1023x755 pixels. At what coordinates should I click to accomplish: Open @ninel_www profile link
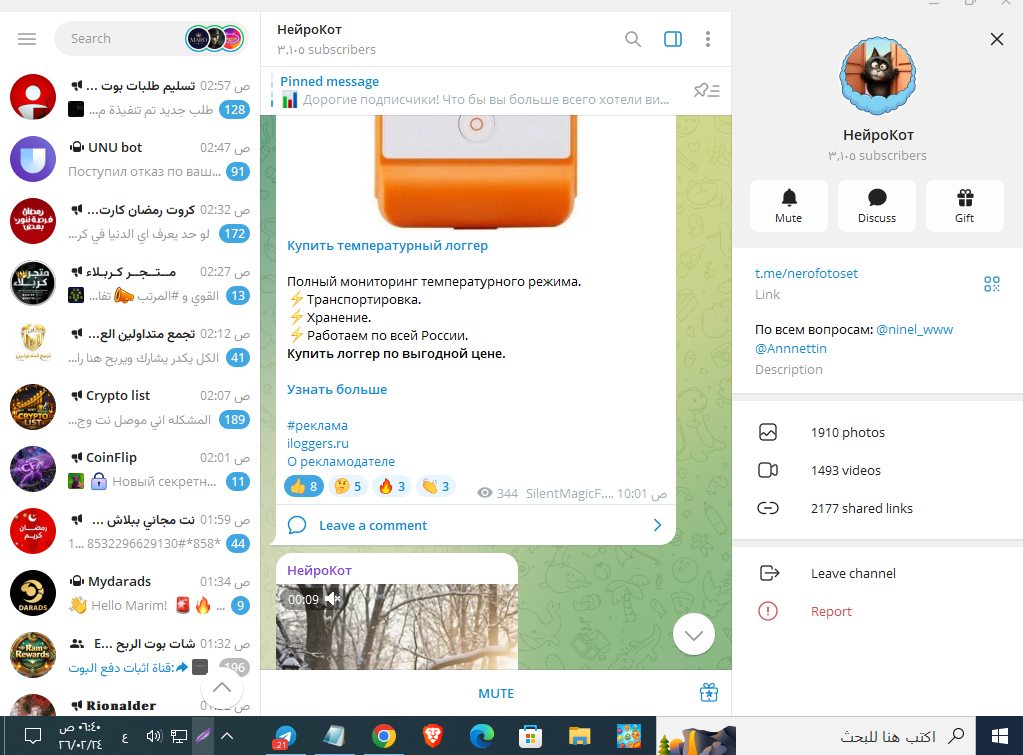click(x=914, y=330)
